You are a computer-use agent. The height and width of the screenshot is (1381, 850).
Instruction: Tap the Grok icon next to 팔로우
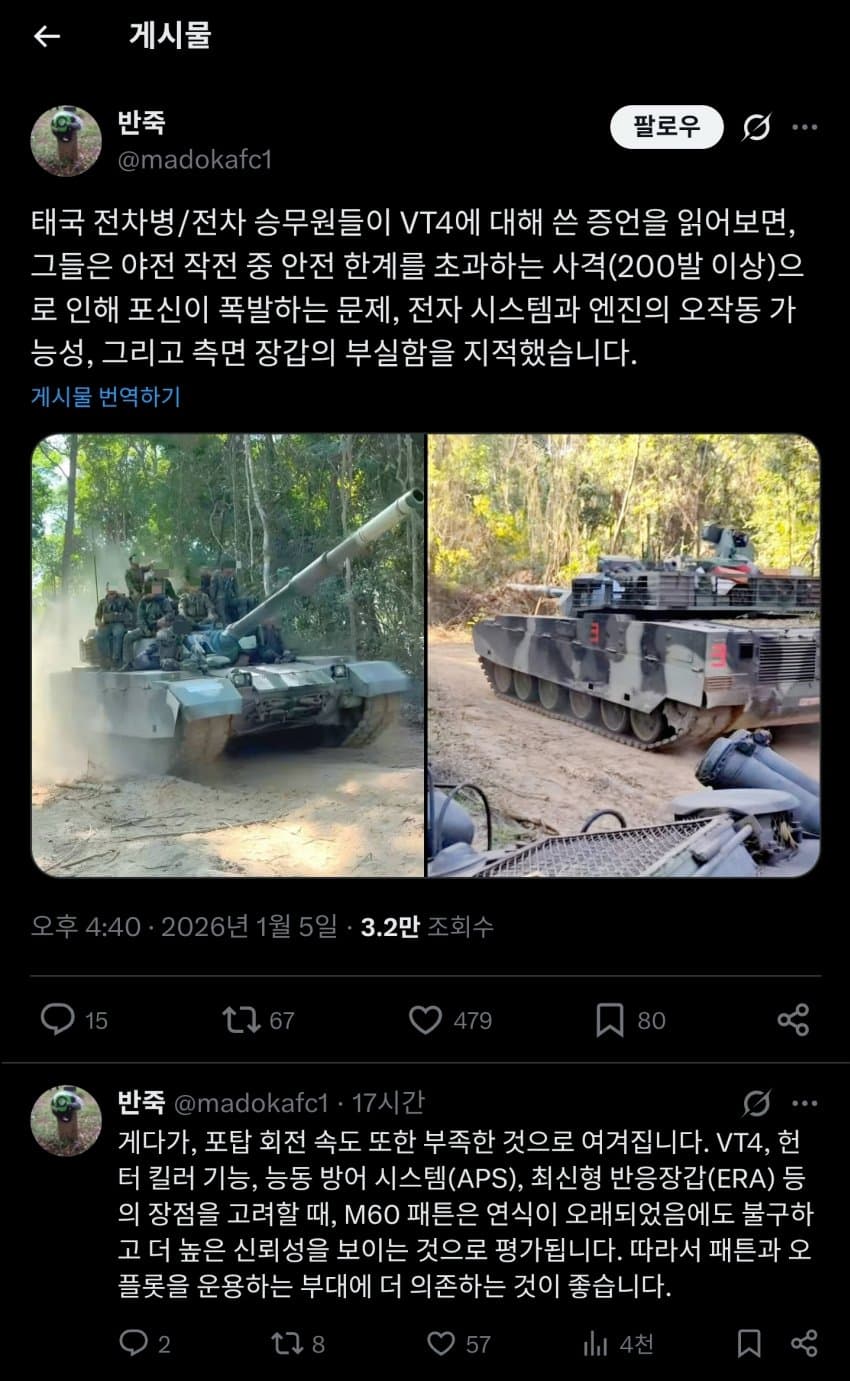(x=757, y=127)
